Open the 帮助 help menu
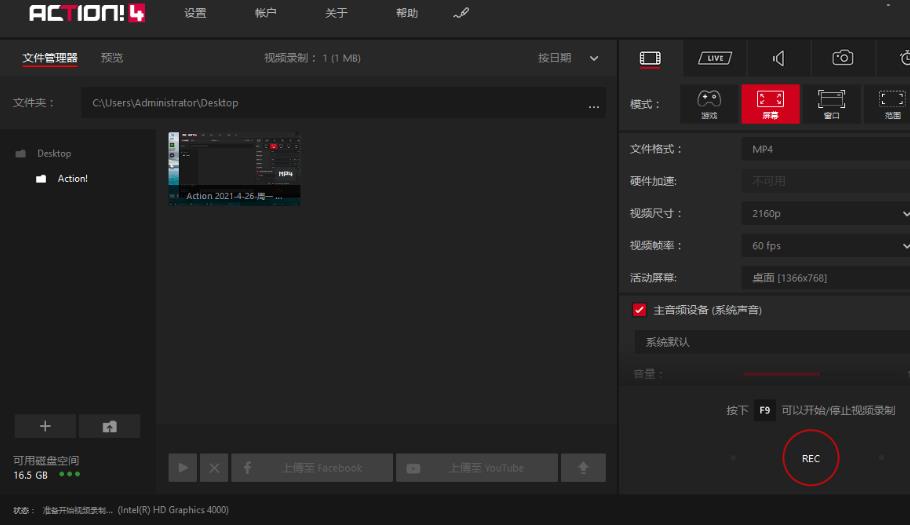Screen dimensions: 910x525 click(407, 13)
